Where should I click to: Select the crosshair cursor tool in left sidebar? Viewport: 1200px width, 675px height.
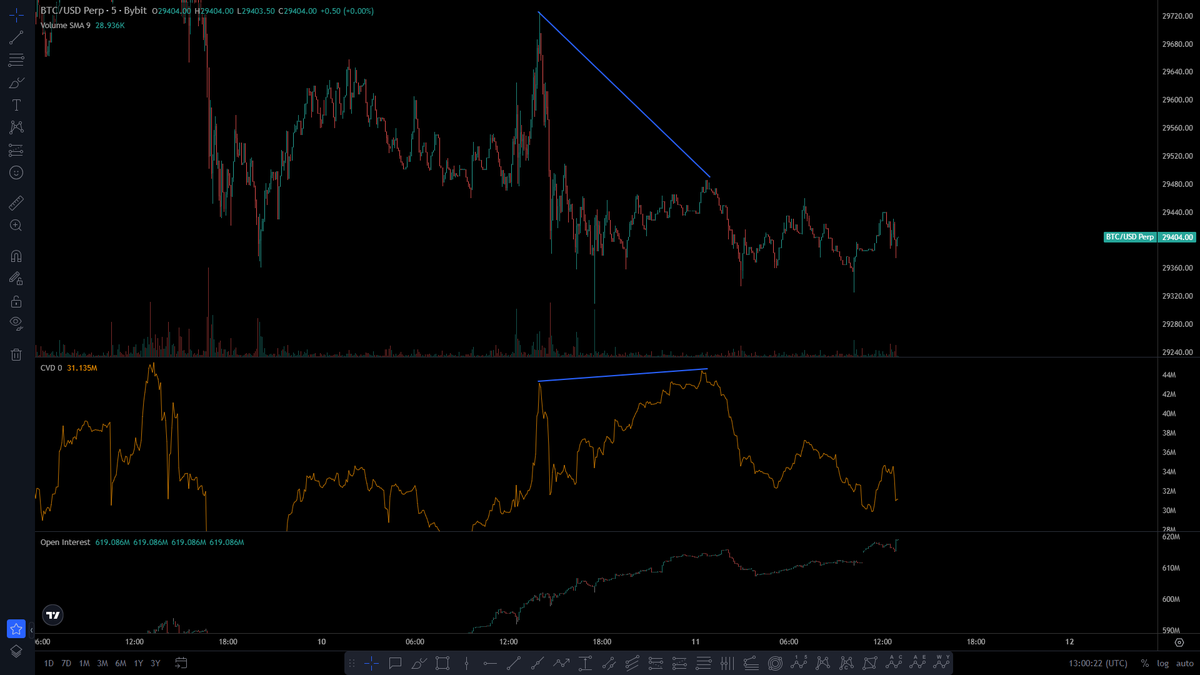pyautogui.click(x=16, y=15)
